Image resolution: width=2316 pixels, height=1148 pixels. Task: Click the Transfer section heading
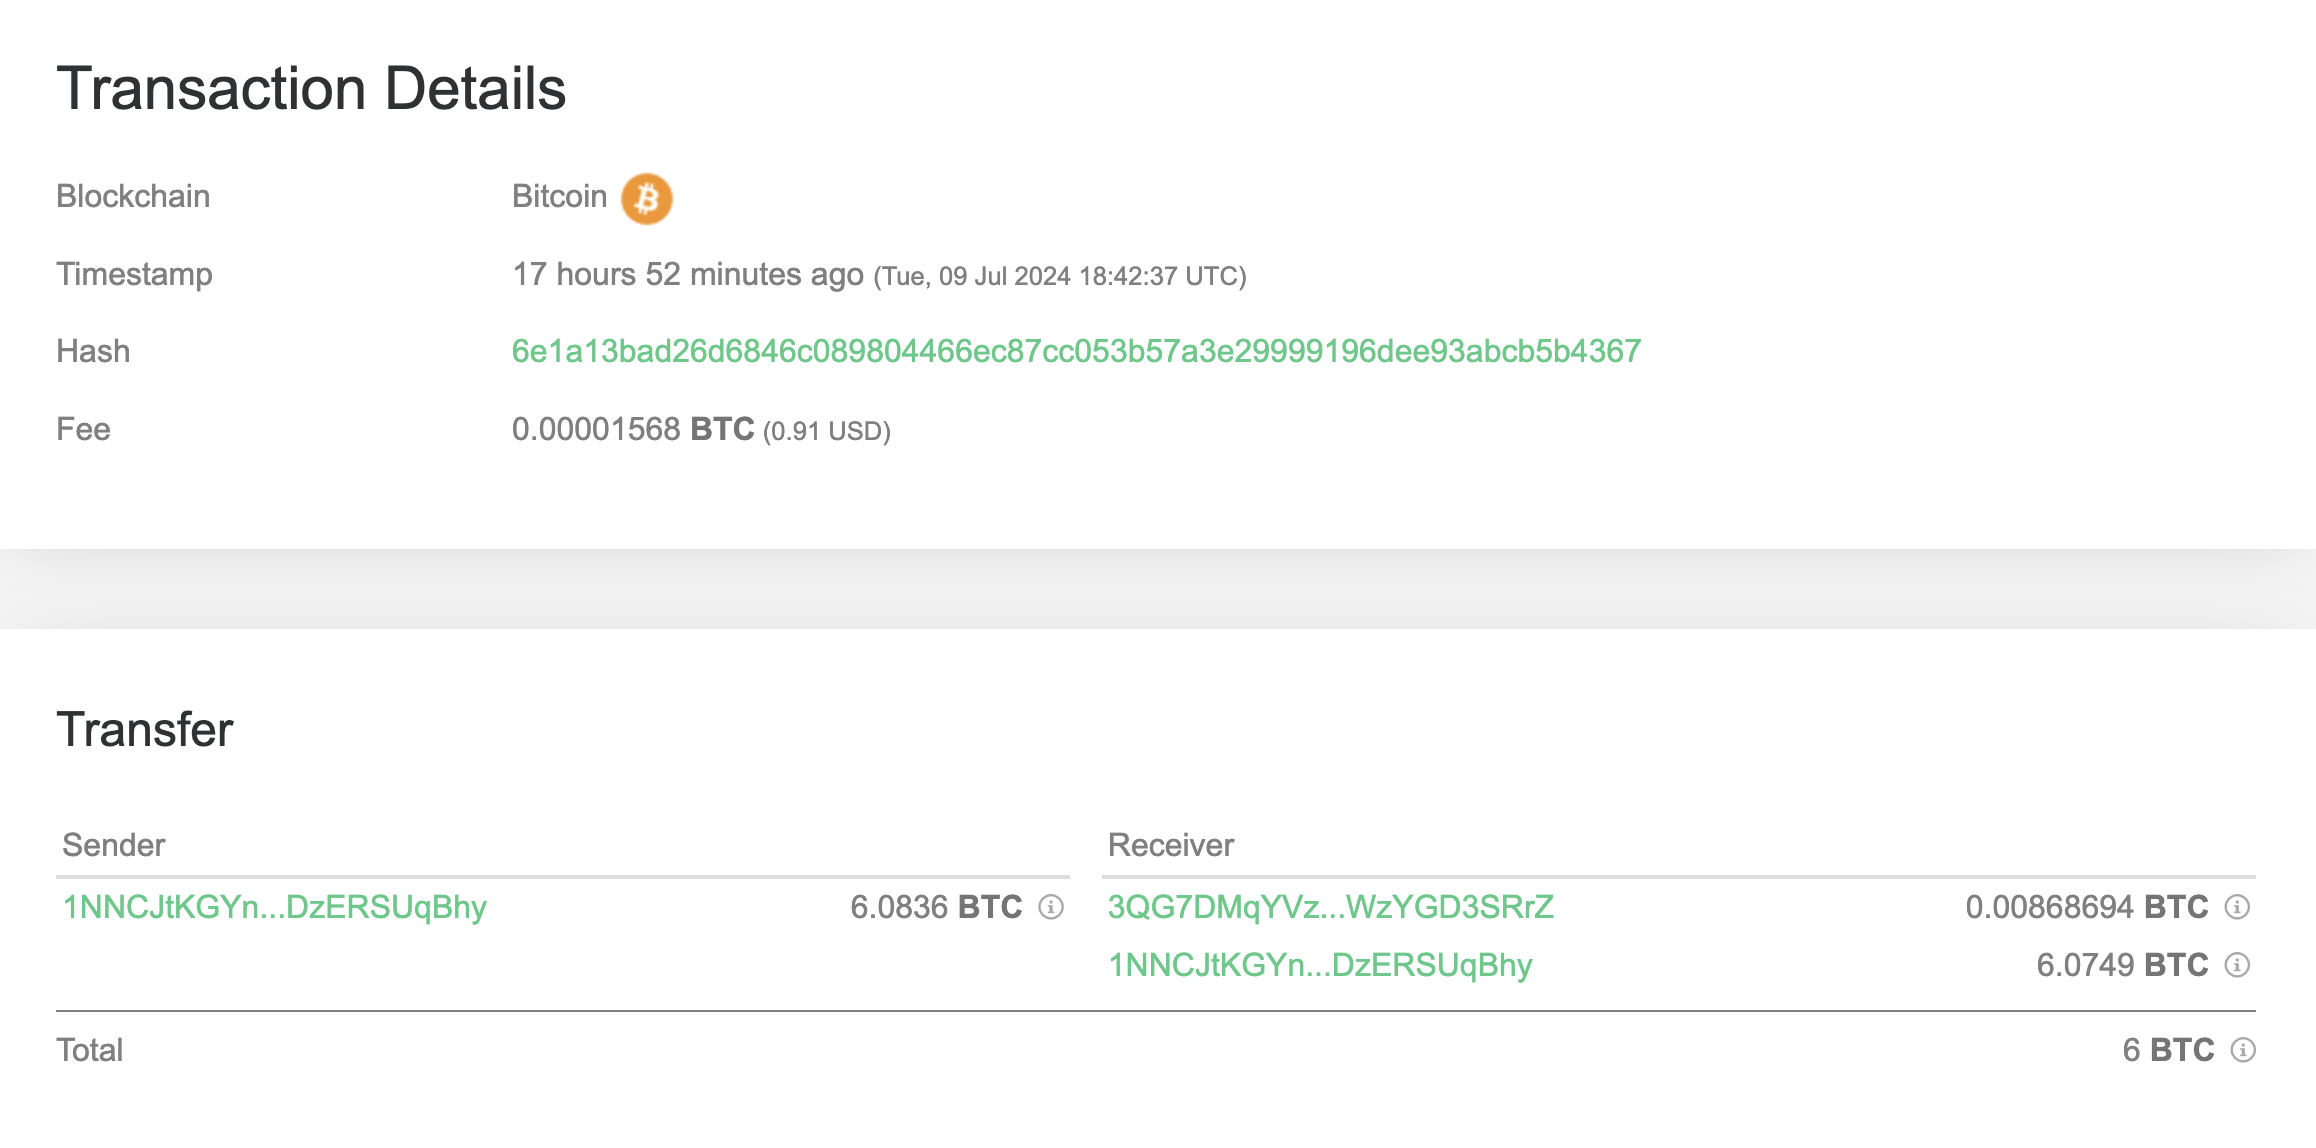[145, 729]
